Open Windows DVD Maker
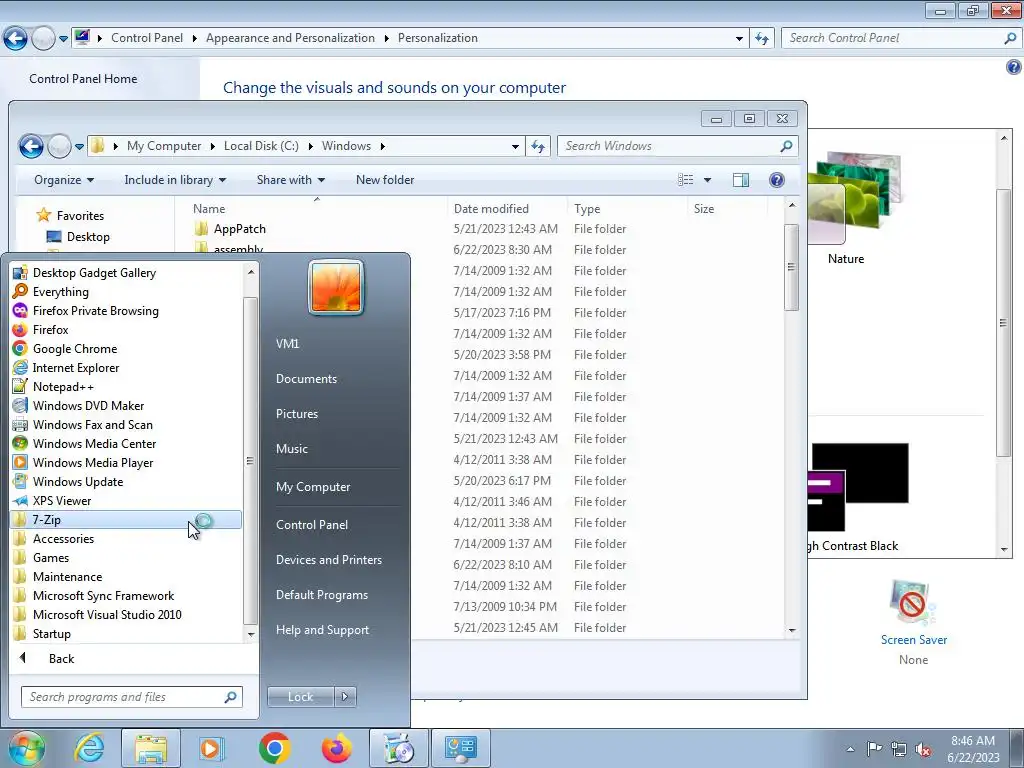 pos(88,406)
